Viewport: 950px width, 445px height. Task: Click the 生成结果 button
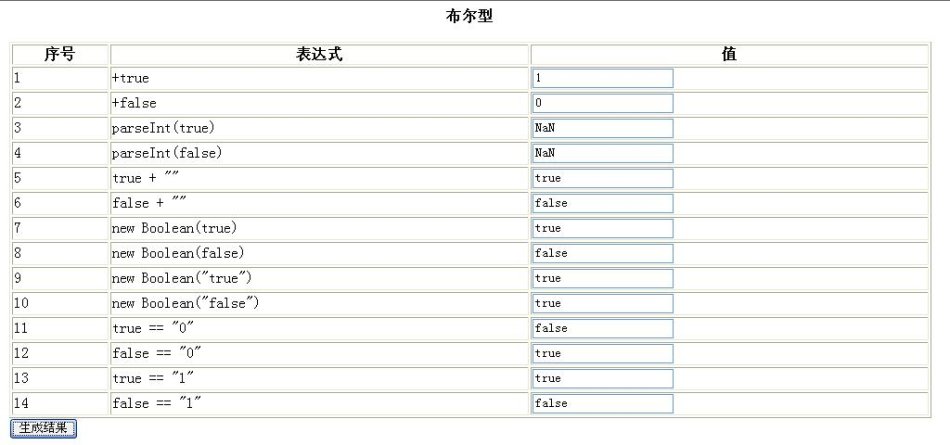[43, 428]
